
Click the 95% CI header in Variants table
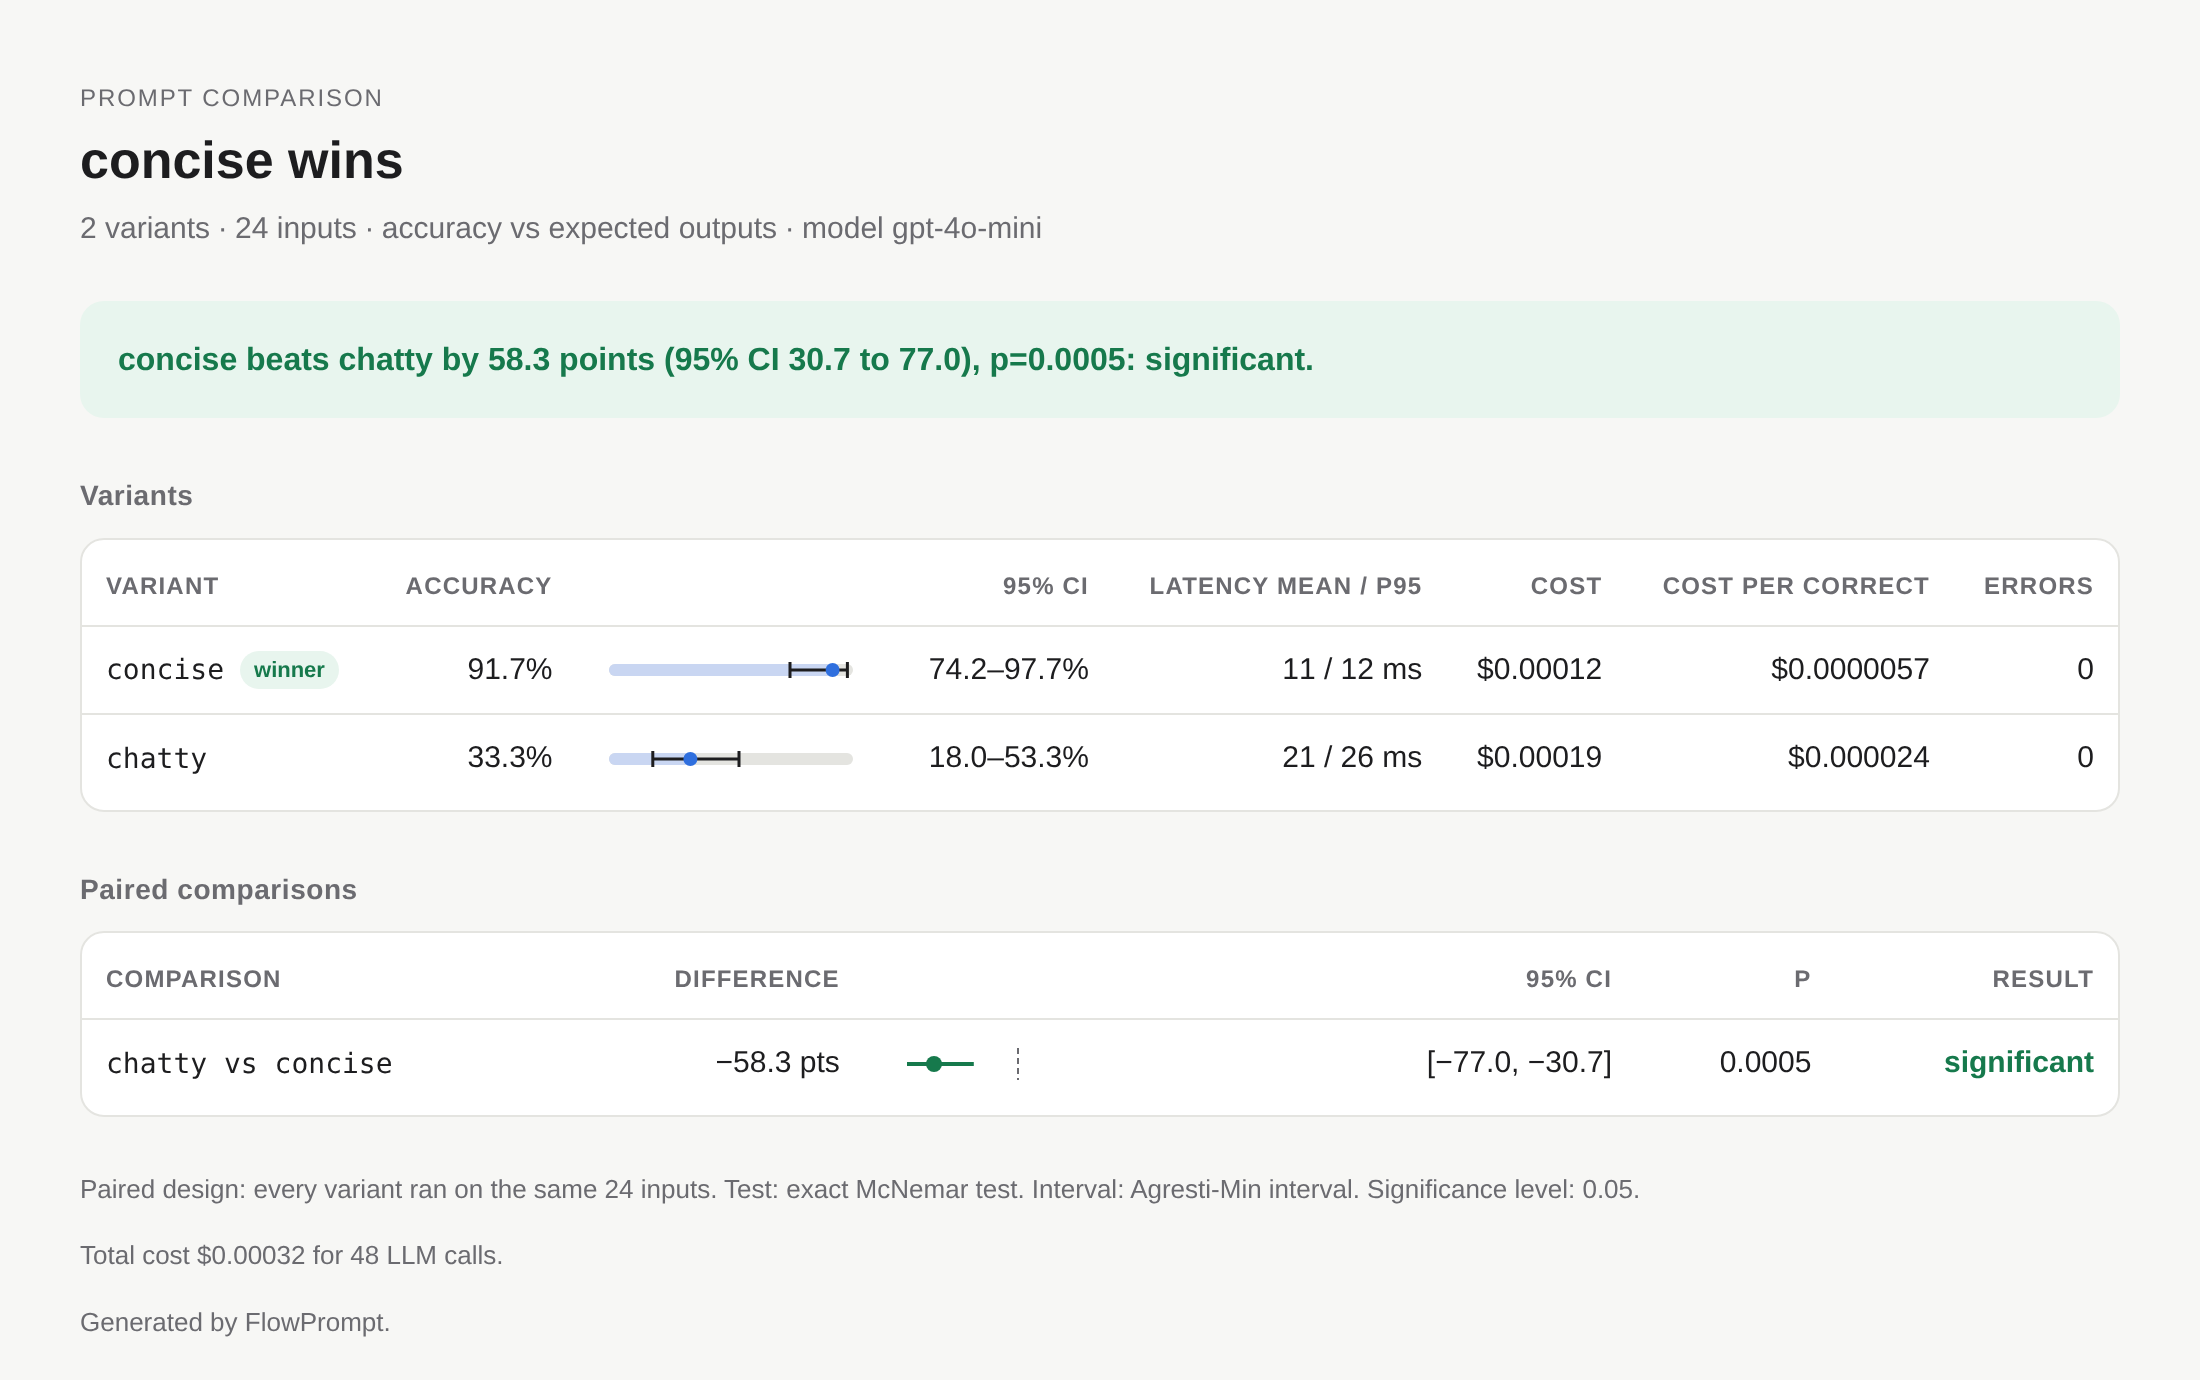[x=1045, y=586]
